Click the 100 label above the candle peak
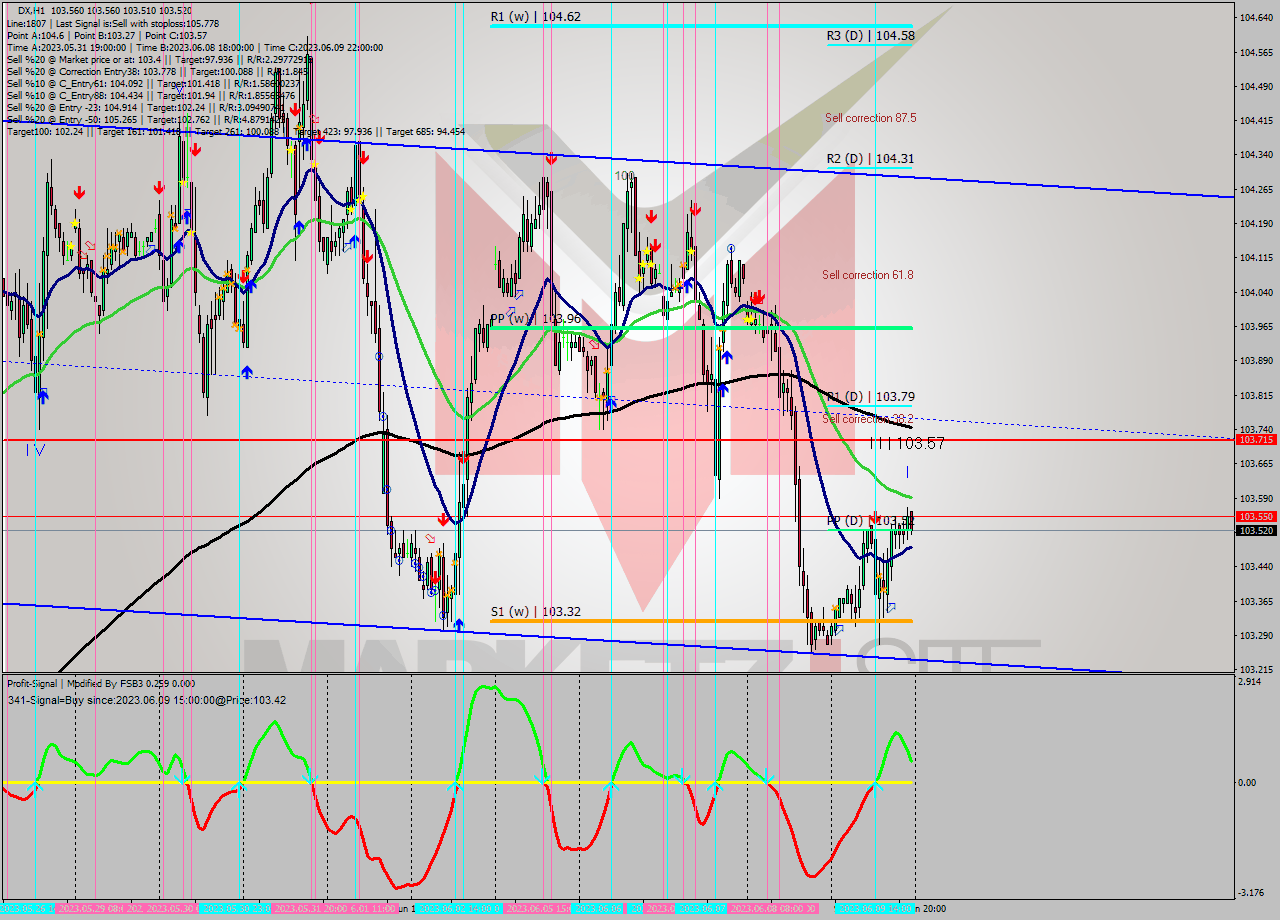The width and height of the screenshot is (1280, 920). (624, 175)
